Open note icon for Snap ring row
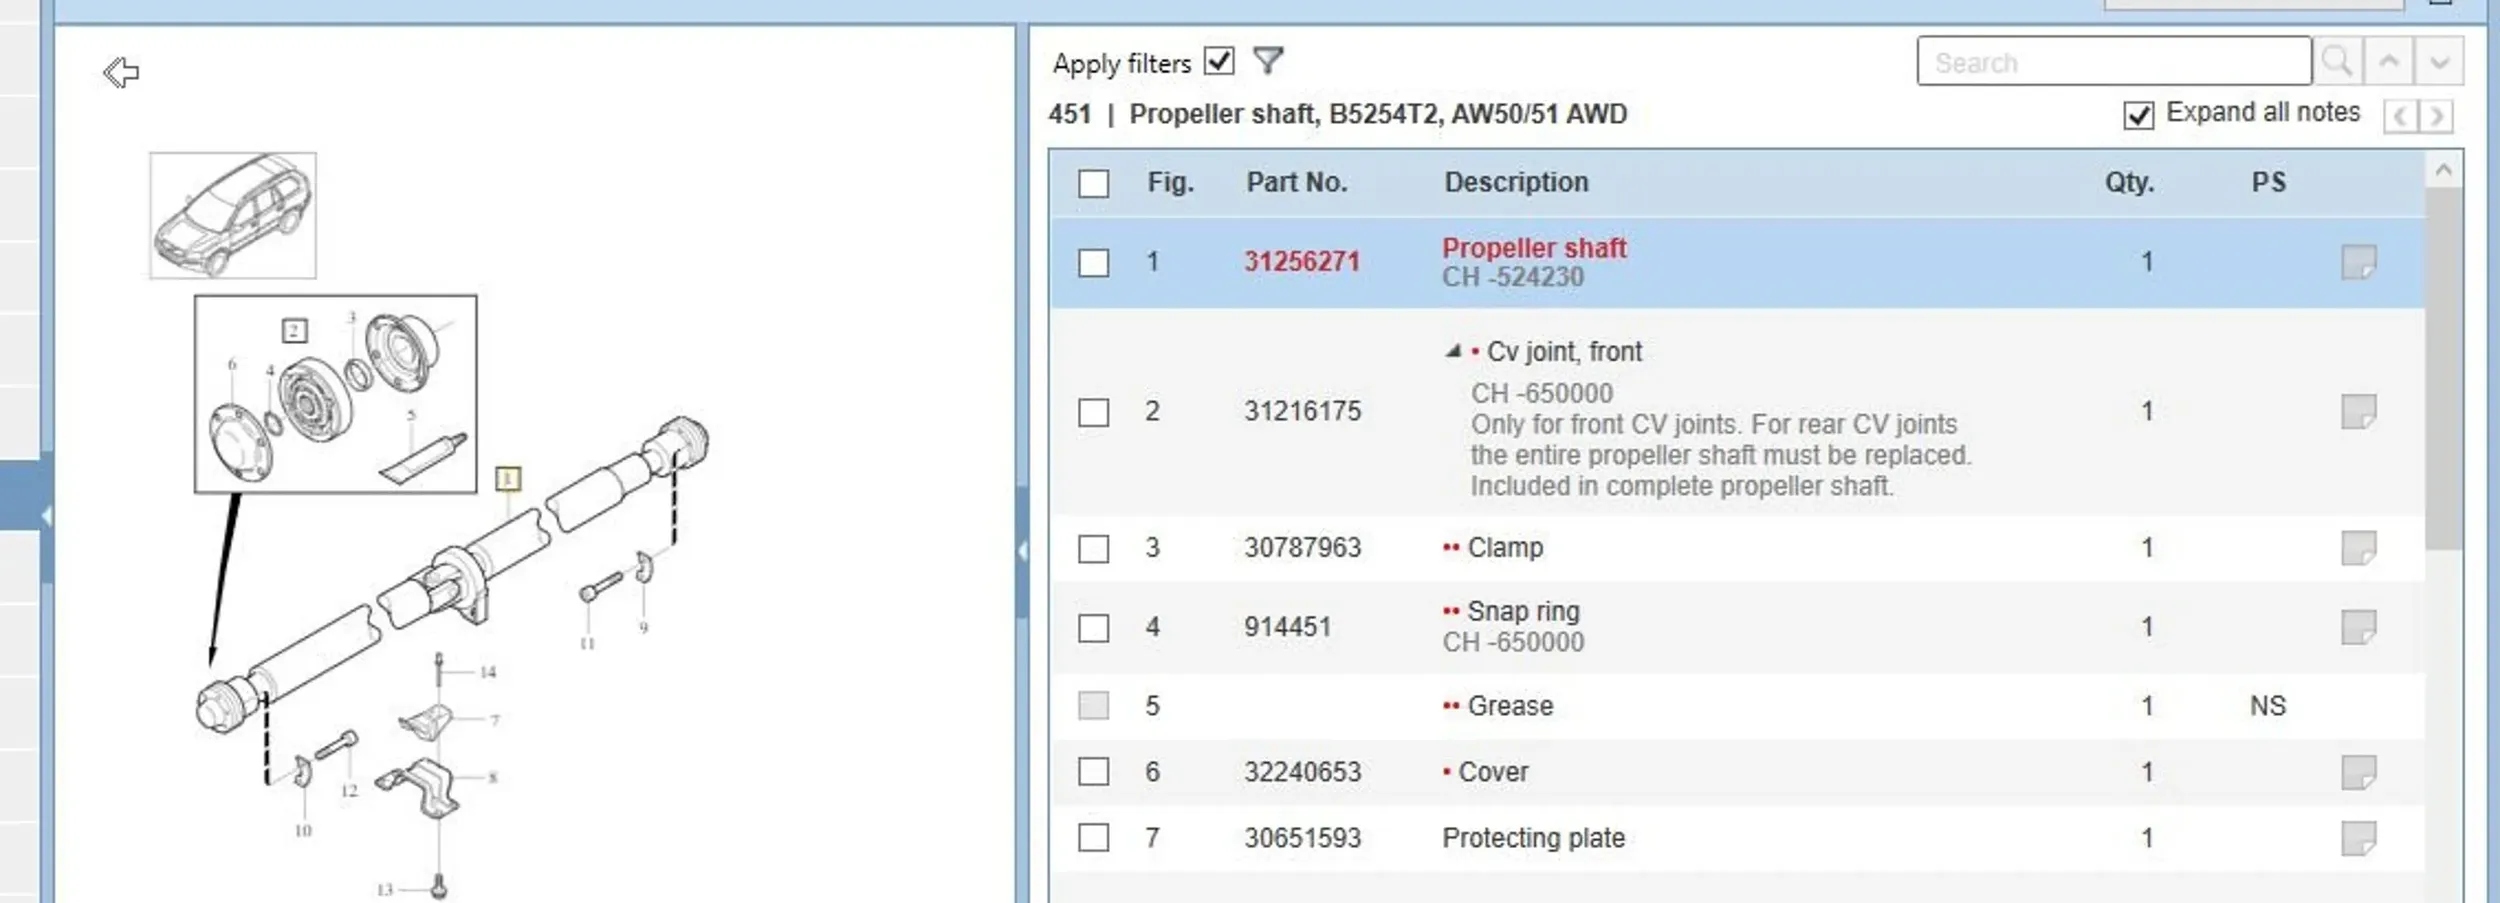This screenshot has height=903, width=2500. coord(2359,627)
